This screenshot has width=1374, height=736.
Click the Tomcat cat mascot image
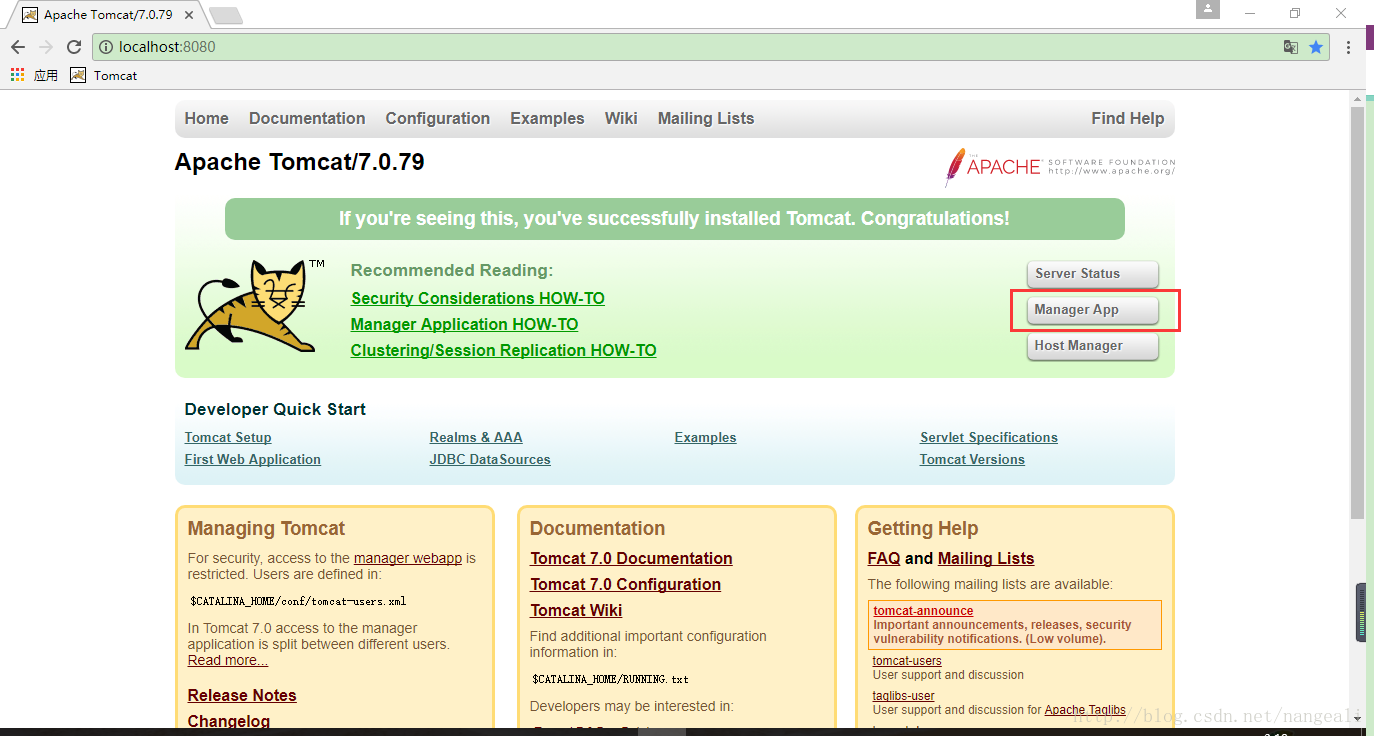point(255,305)
